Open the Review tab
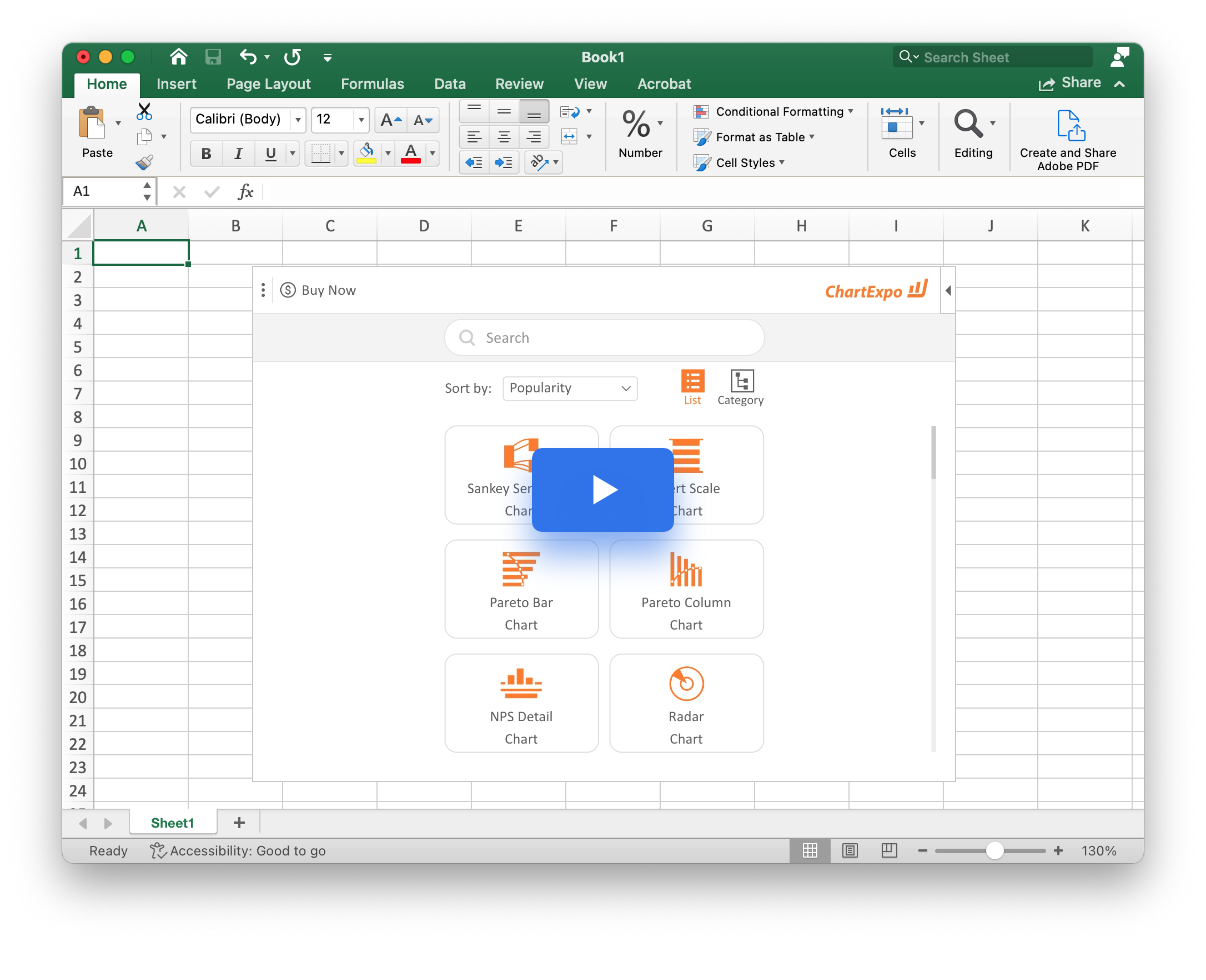This screenshot has height=980, width=1206. click(x=520, y=84)
